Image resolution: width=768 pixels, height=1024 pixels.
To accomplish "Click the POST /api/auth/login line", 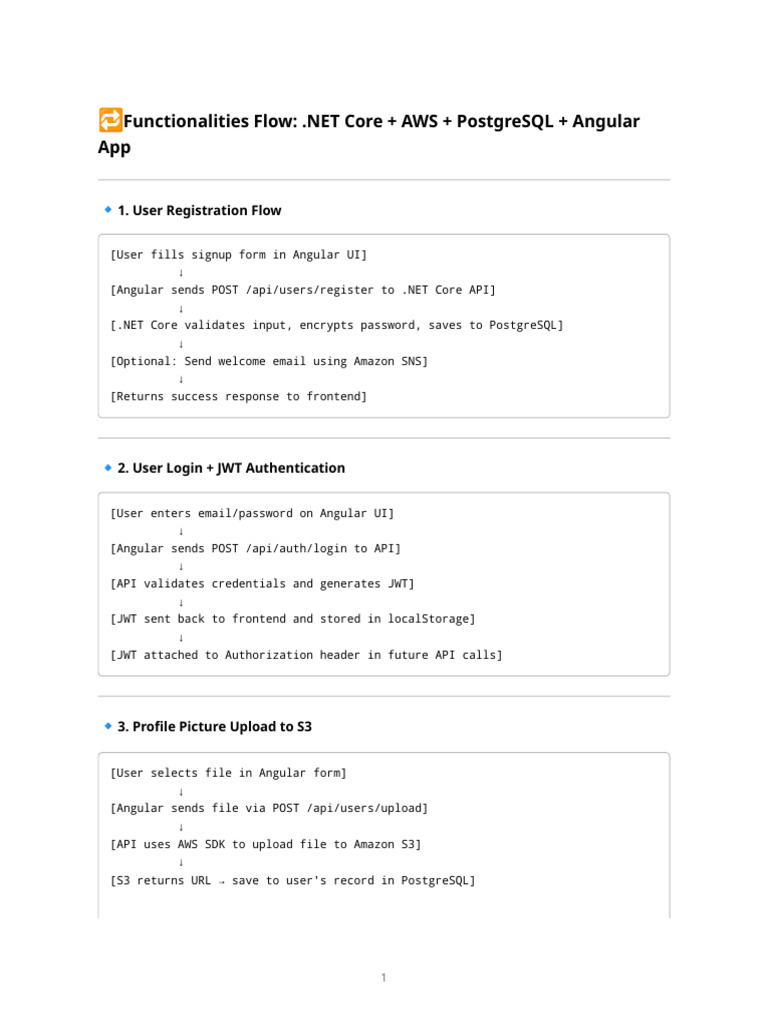I will (x=256, y=548).
